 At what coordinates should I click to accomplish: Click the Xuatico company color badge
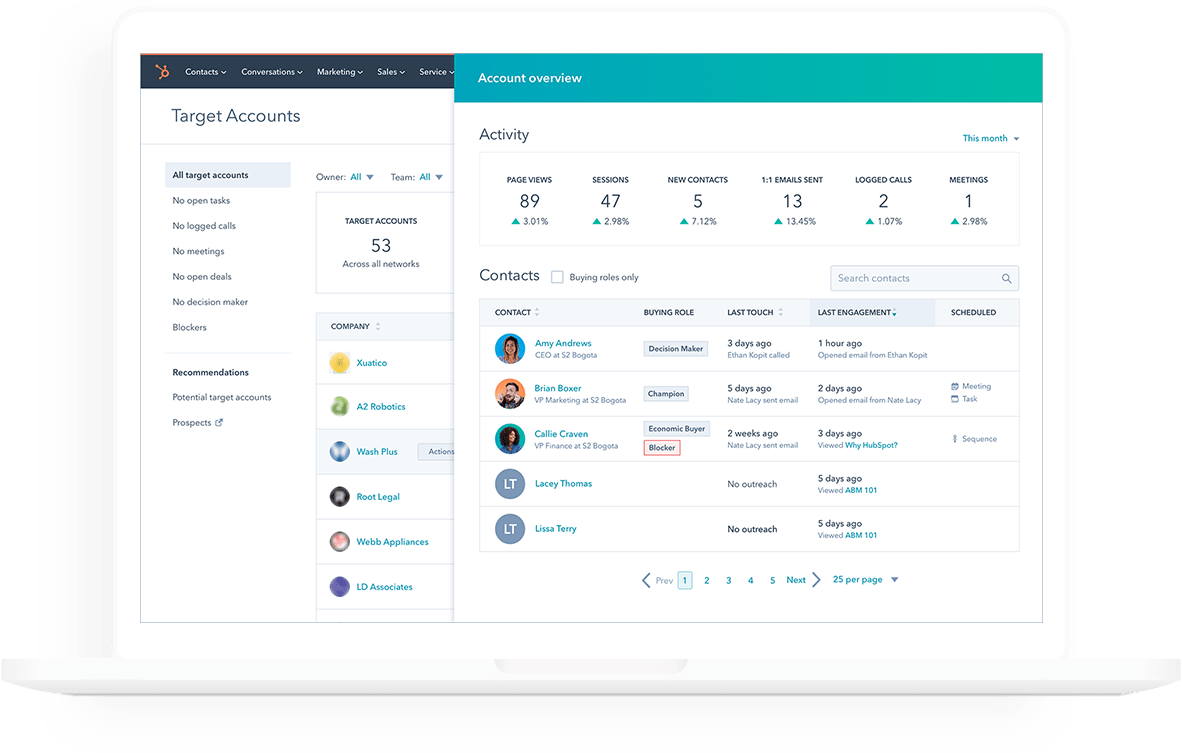coord(339,362)
